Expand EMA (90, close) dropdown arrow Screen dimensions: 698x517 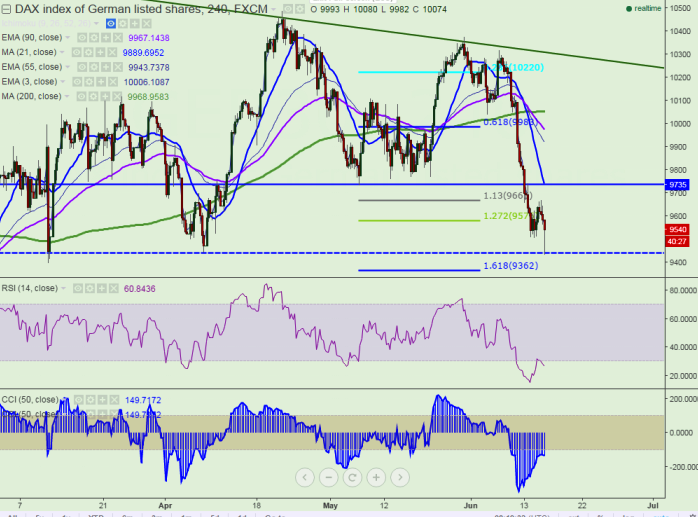coord(68,38)
